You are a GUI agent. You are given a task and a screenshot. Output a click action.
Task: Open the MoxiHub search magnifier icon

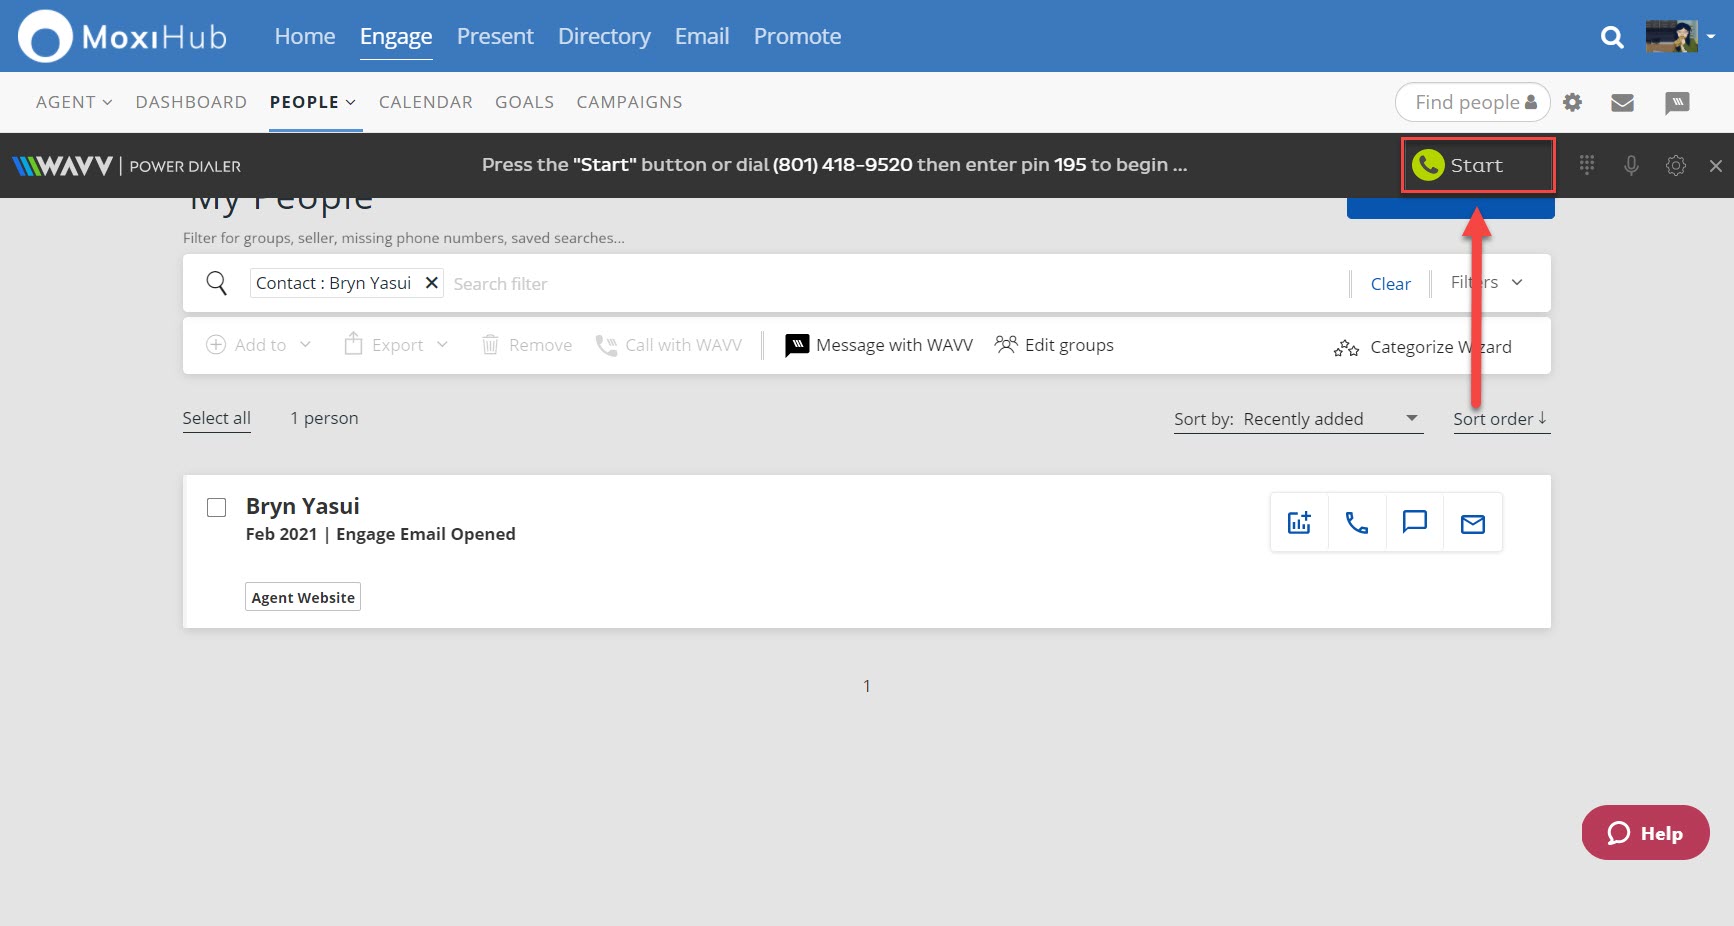[x=1611, y=37]
